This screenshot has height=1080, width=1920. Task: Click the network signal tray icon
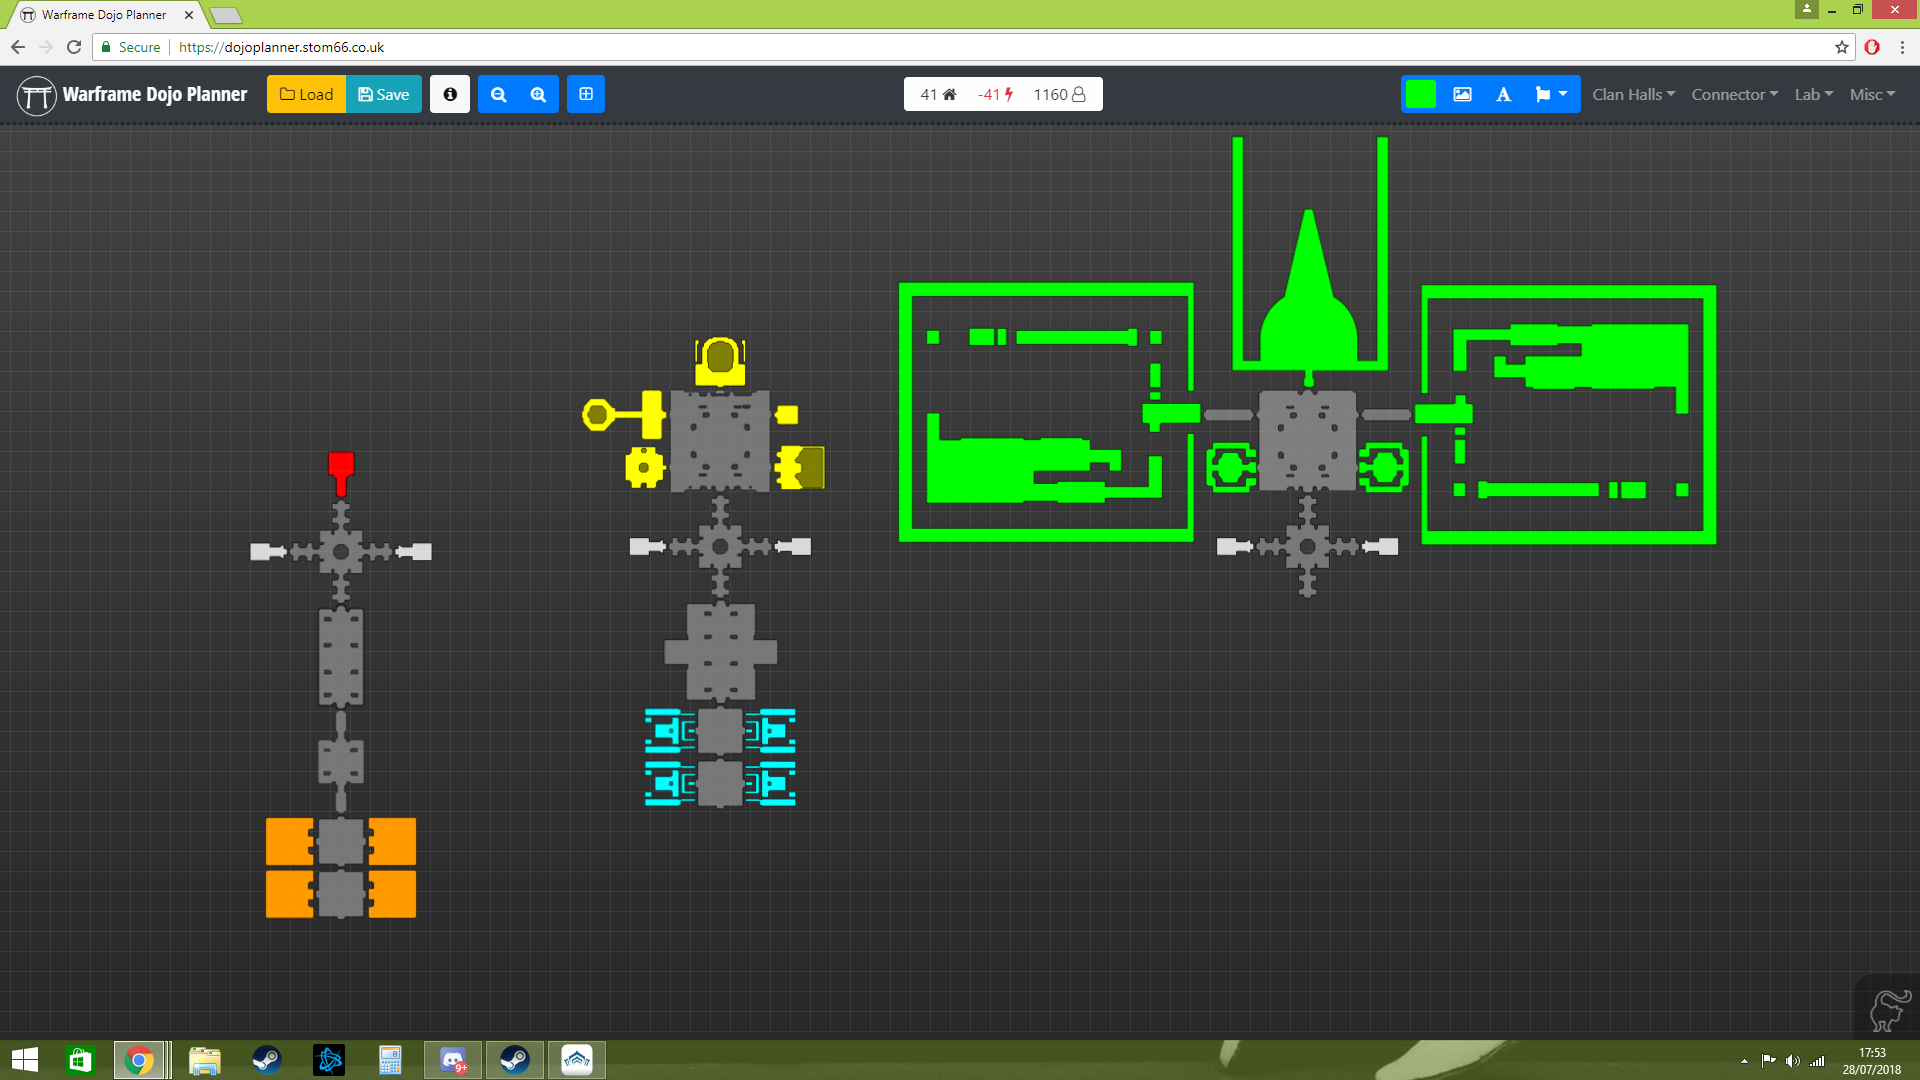click(x=1817, y=1061)
